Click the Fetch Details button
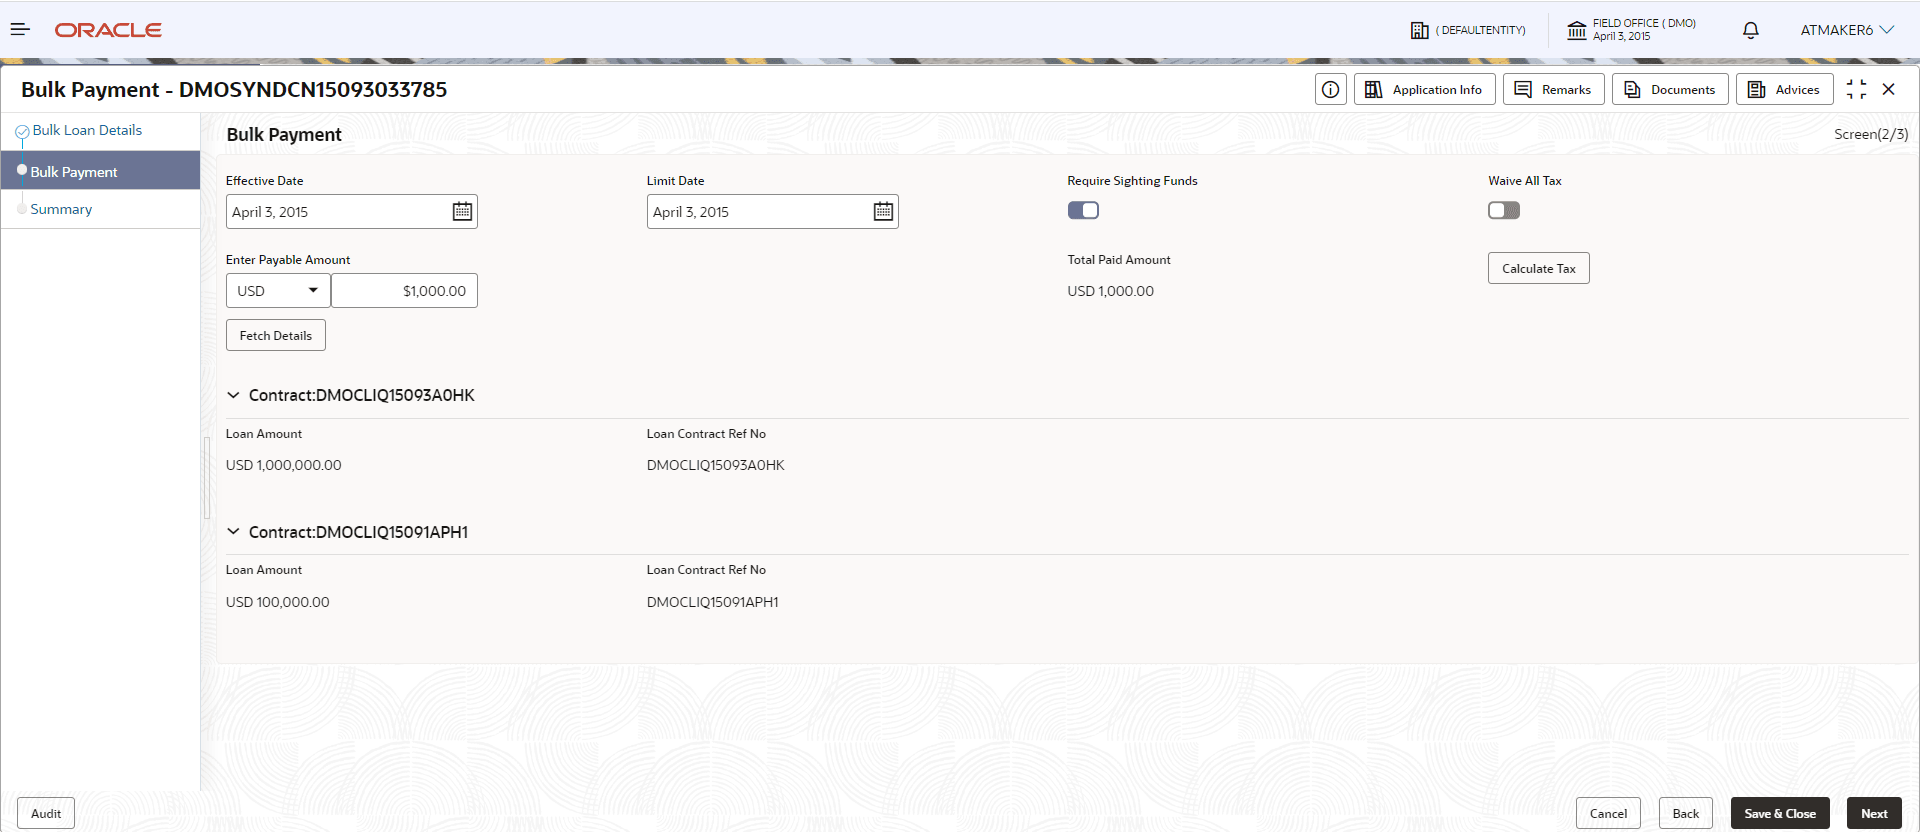This screenshot has width=1920, height=832. (276, 335)
